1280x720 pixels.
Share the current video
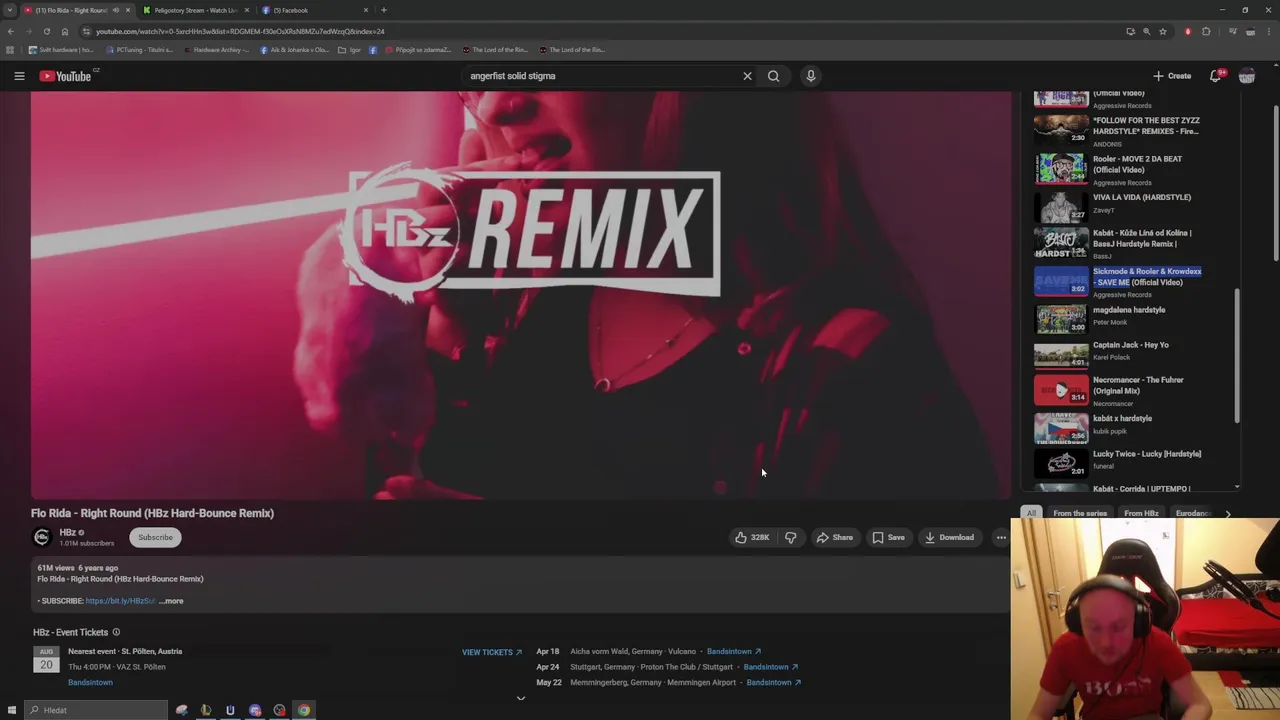coord(834,537)
